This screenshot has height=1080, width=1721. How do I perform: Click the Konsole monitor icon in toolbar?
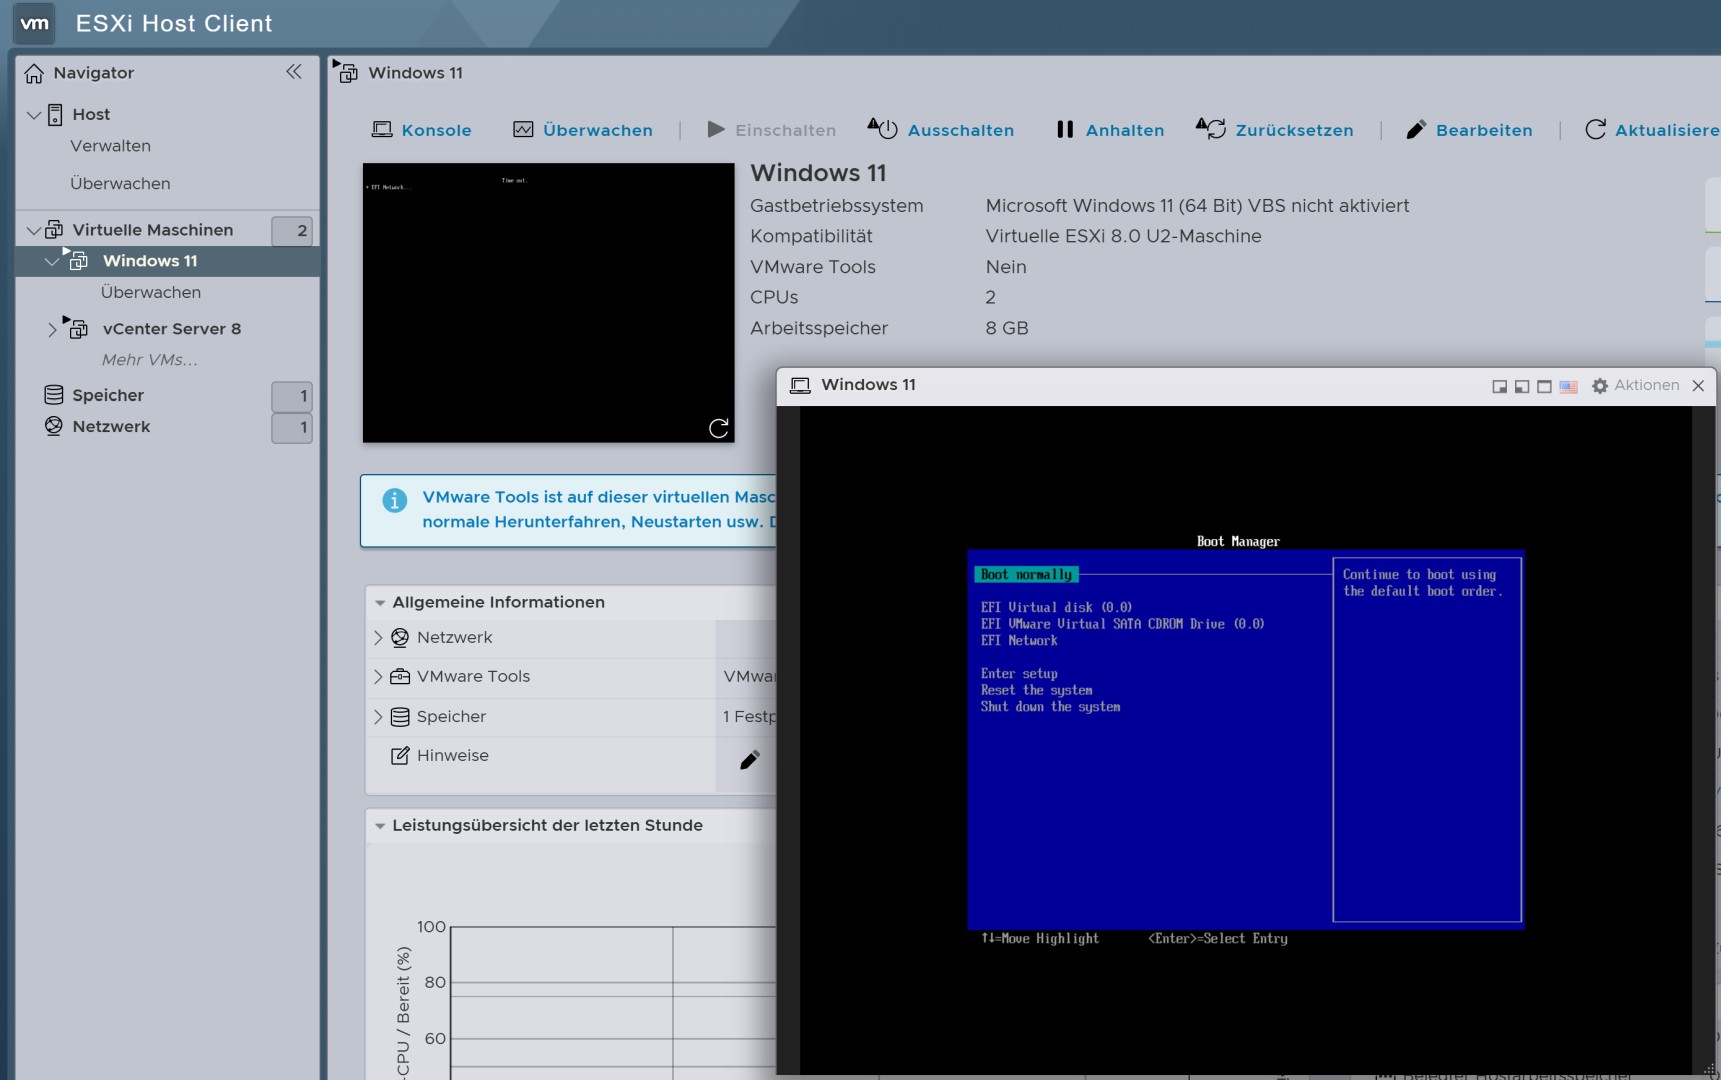[382, 129]
